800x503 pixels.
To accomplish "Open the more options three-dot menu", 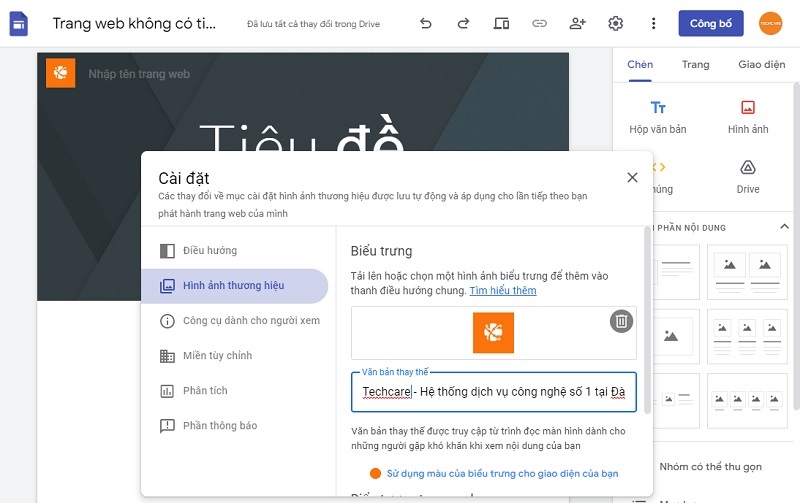I will [x=654, y=23].
